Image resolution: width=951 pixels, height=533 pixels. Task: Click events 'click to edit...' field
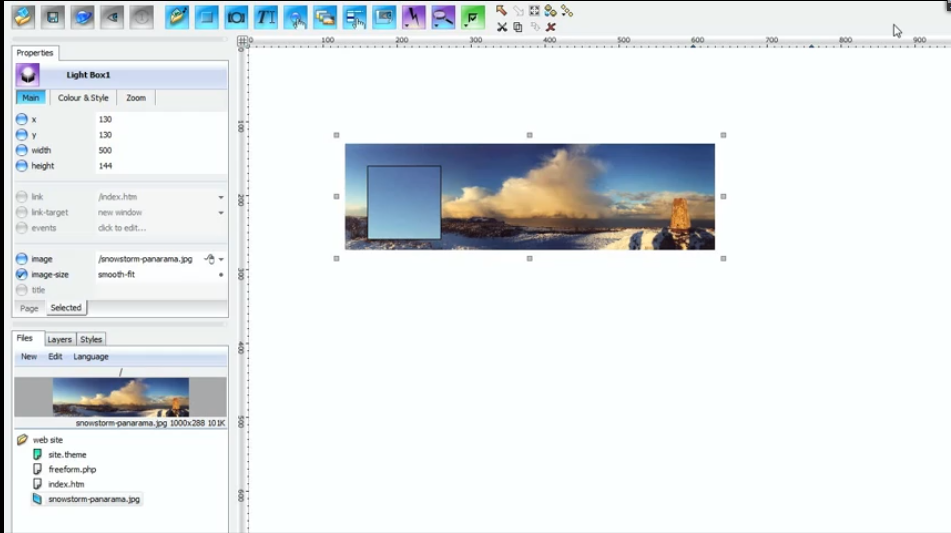[161, 228]
